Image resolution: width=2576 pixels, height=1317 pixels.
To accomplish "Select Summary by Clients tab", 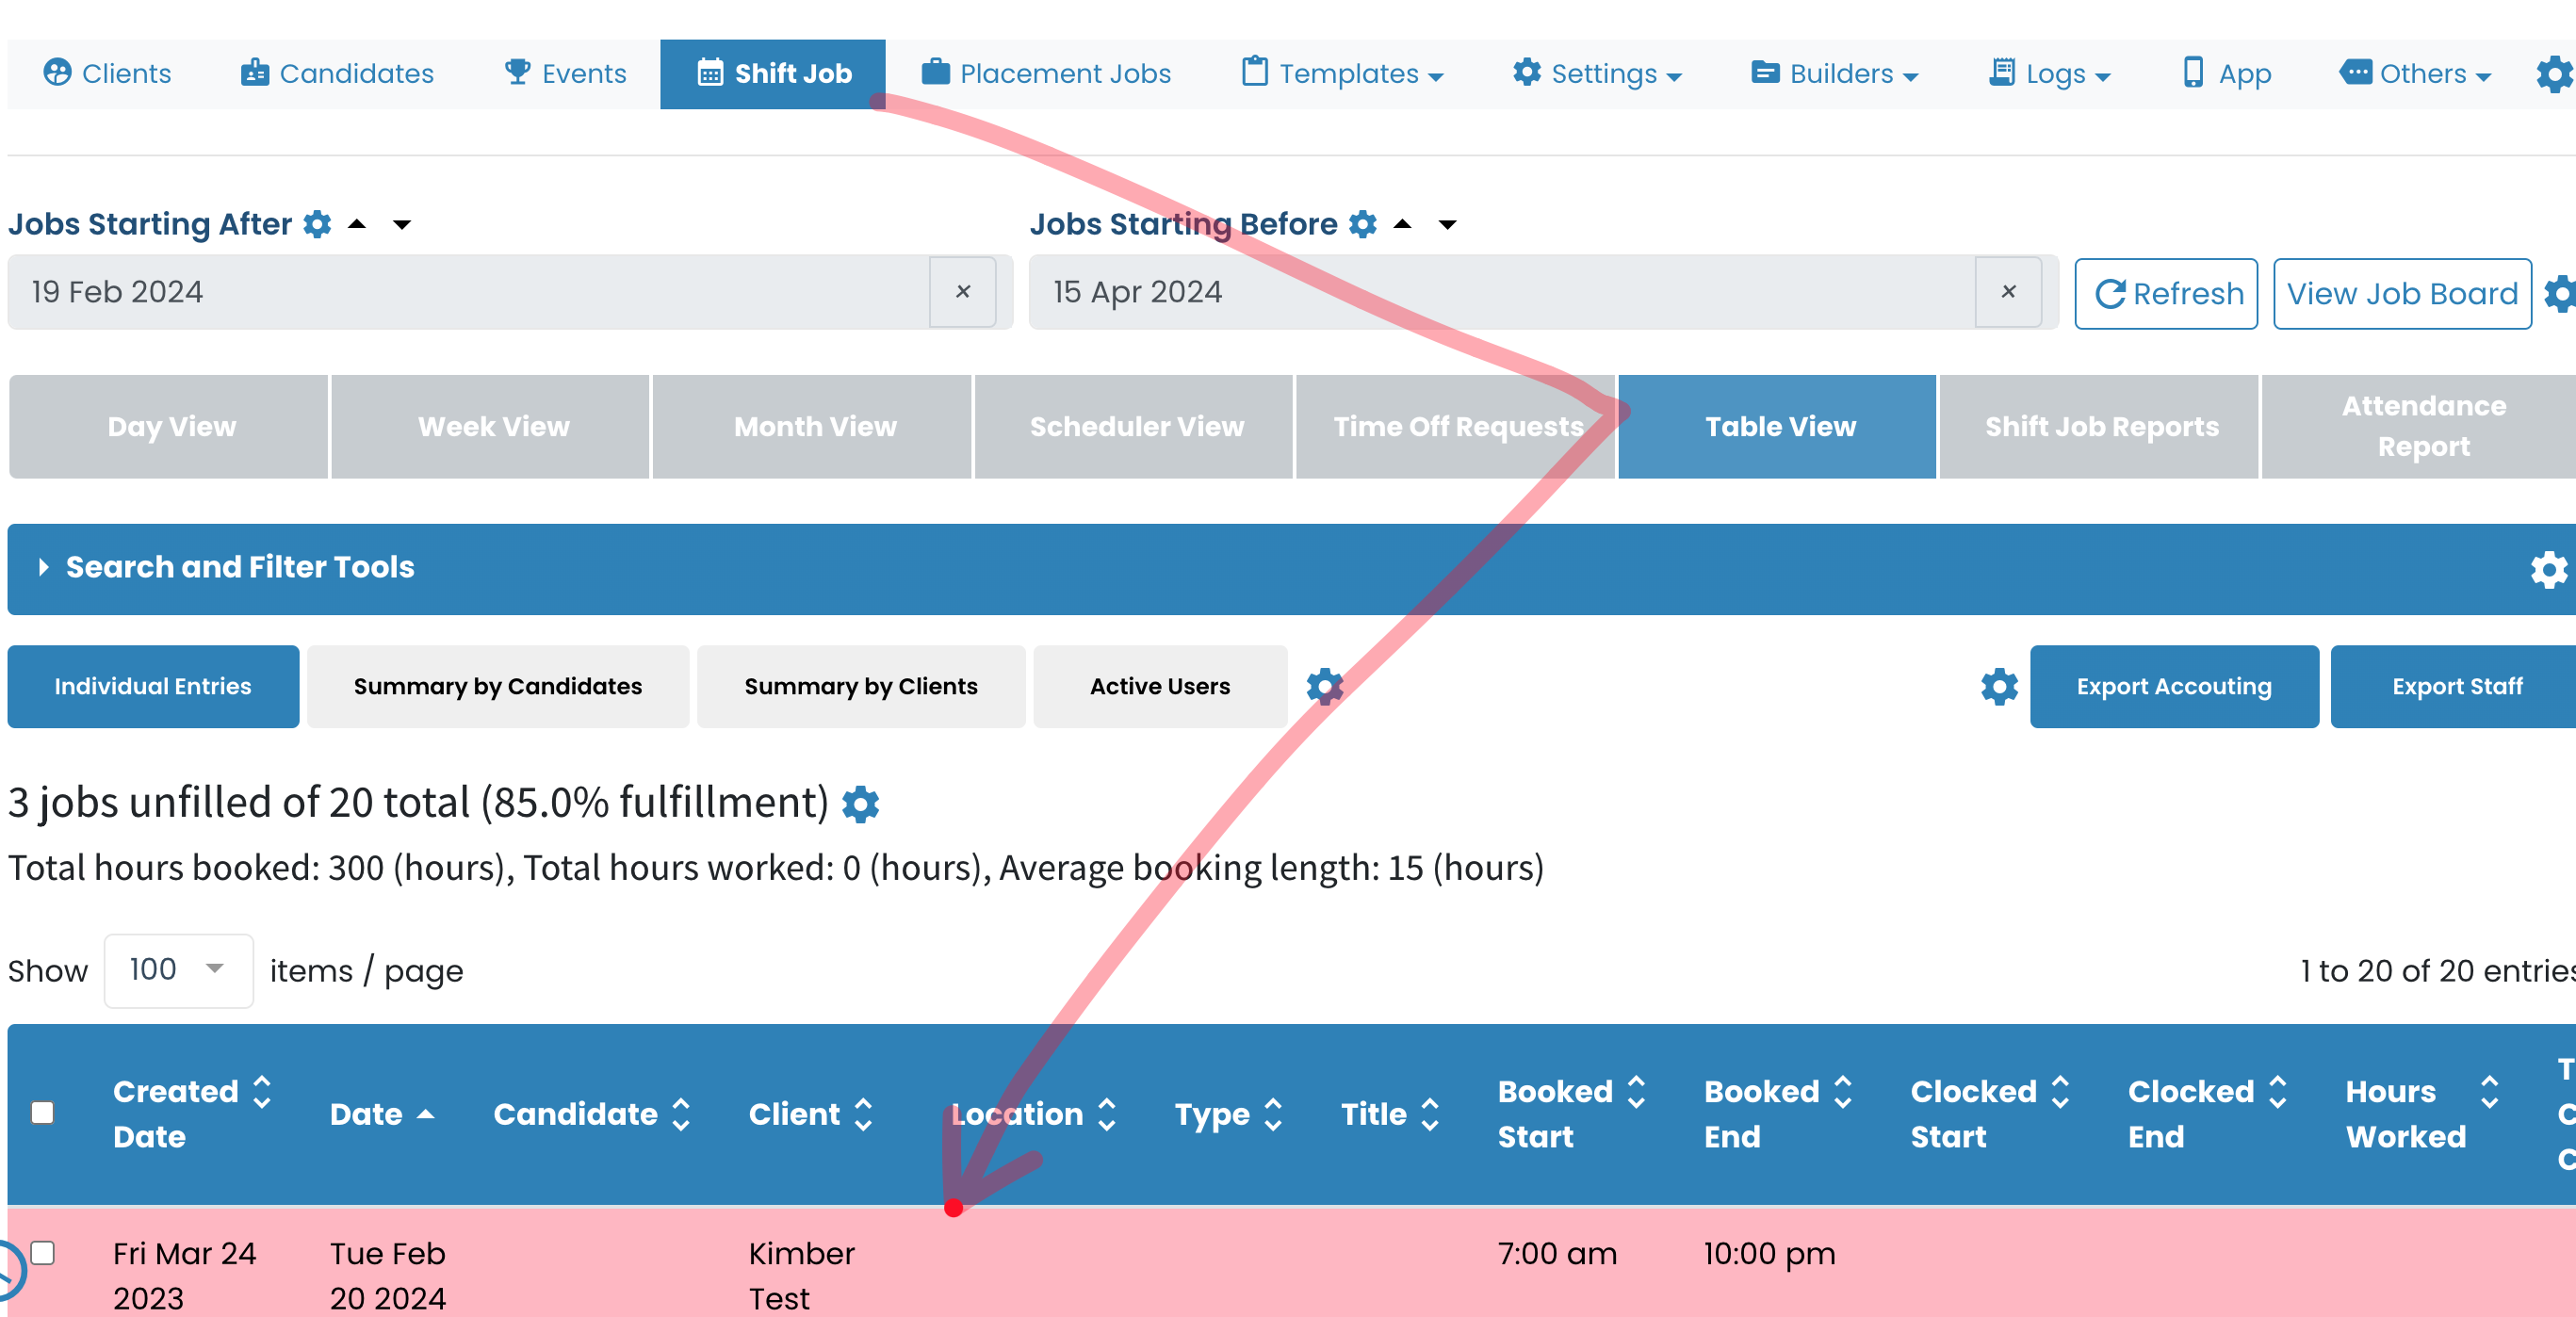I will [860, 686].
